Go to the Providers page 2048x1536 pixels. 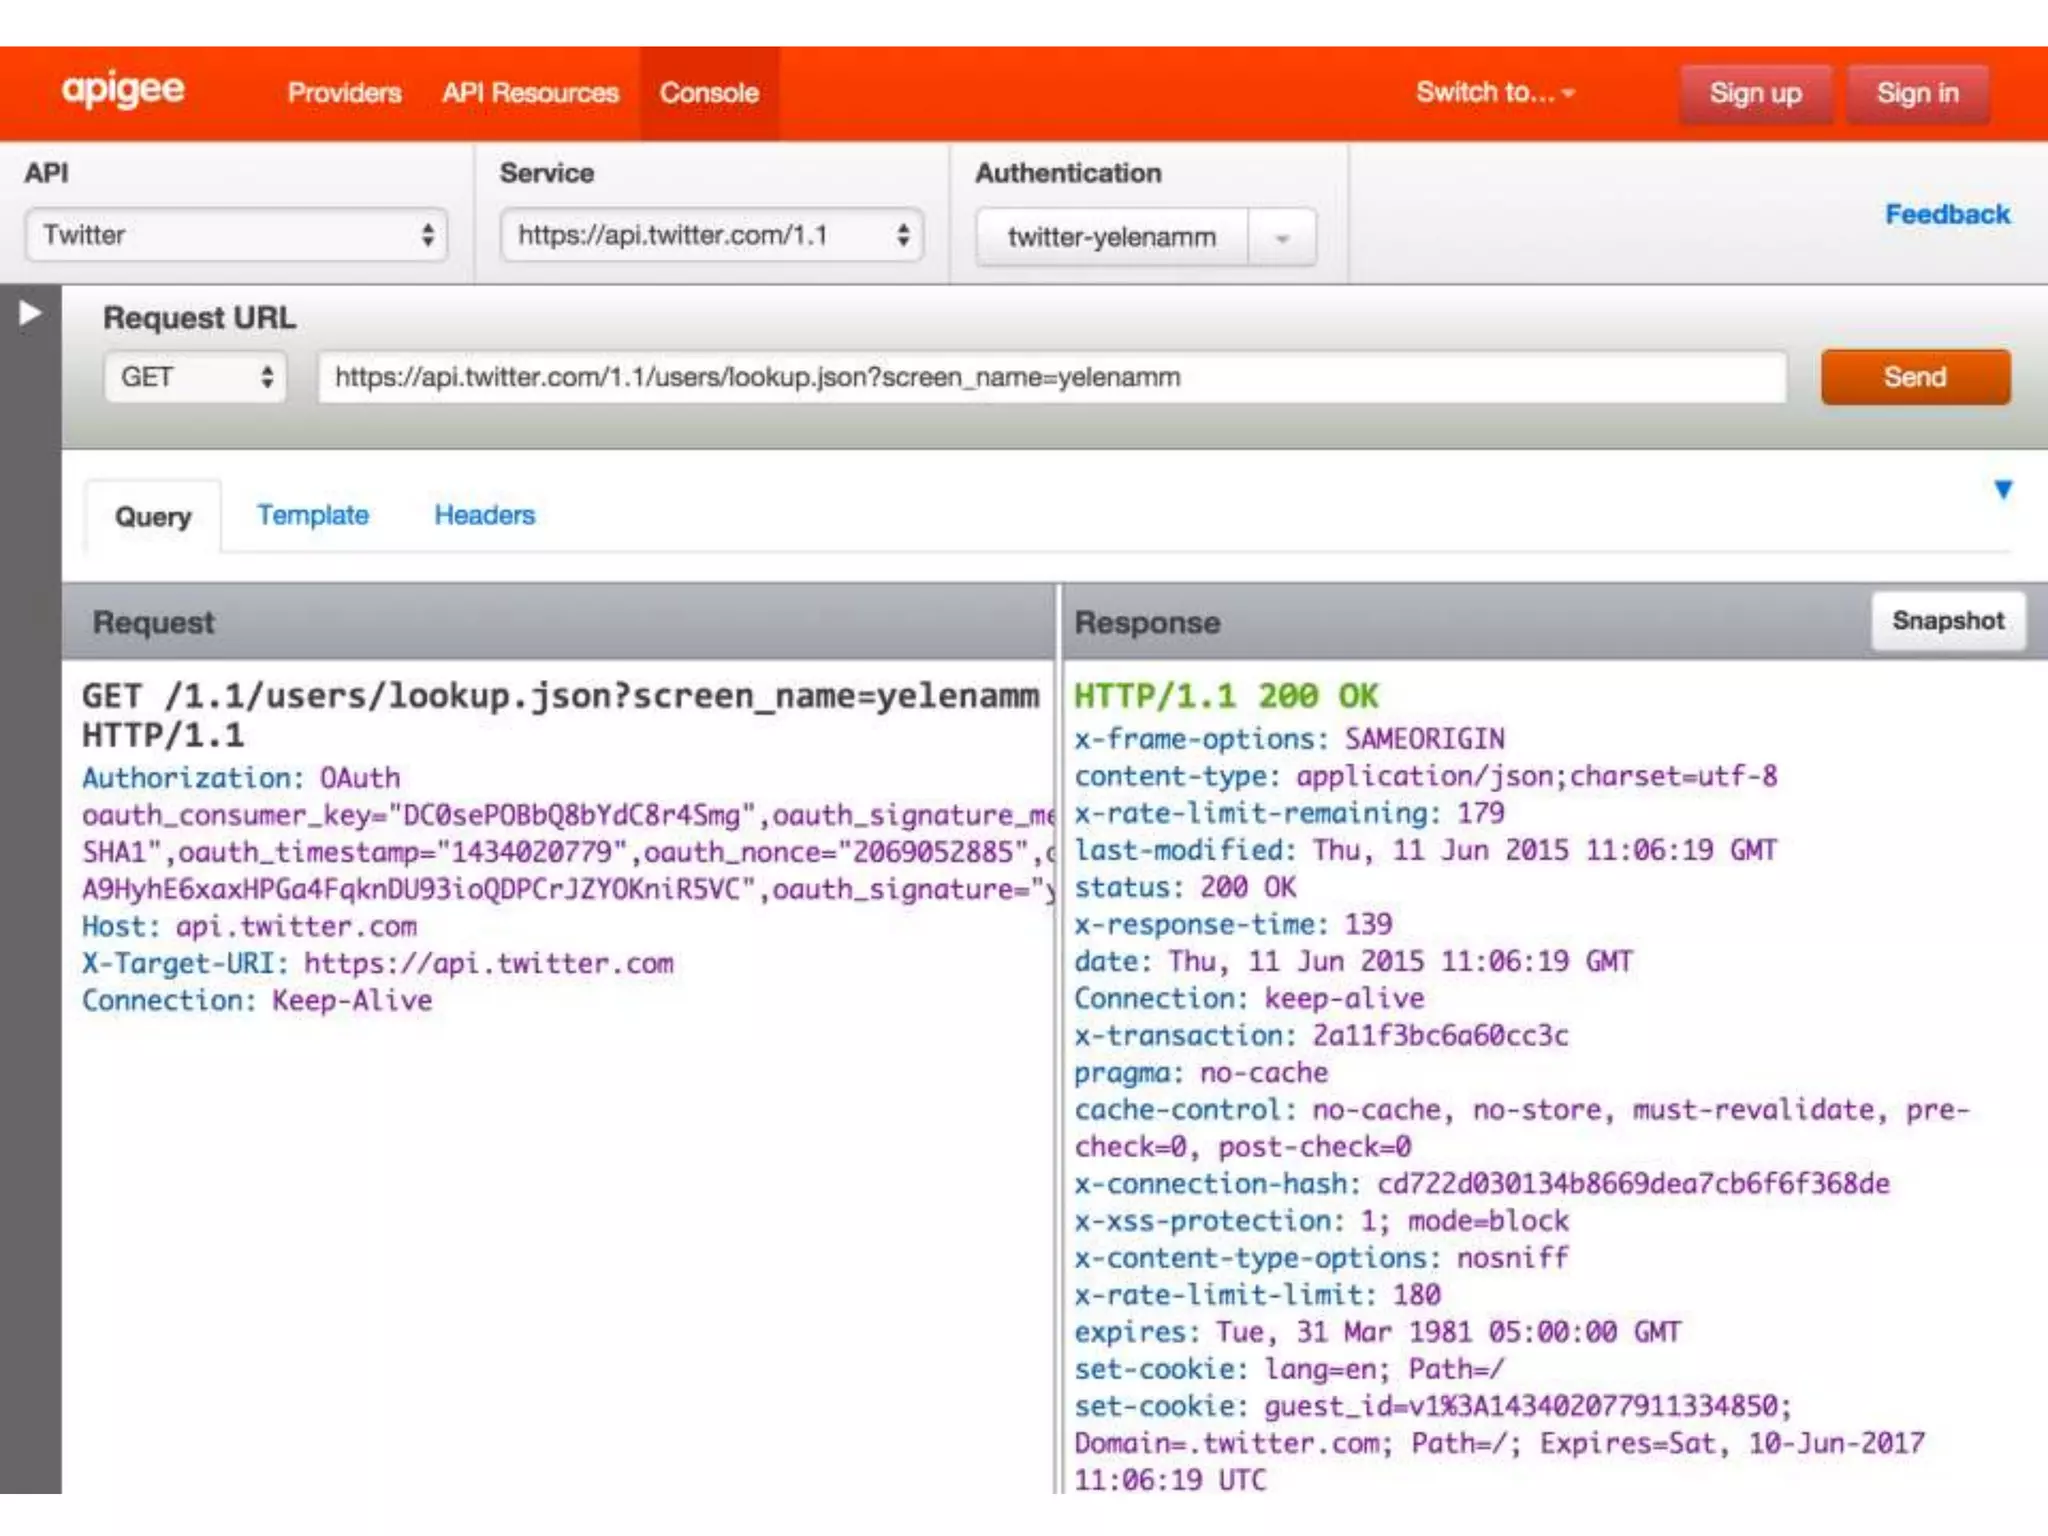click(x=344, y=93)
